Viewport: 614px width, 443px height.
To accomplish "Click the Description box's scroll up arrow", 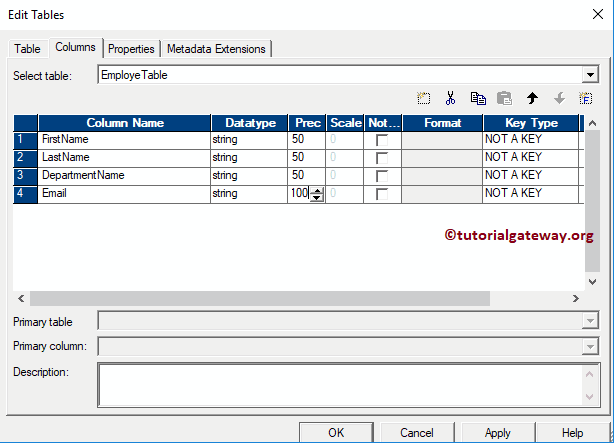I will 590,374.
